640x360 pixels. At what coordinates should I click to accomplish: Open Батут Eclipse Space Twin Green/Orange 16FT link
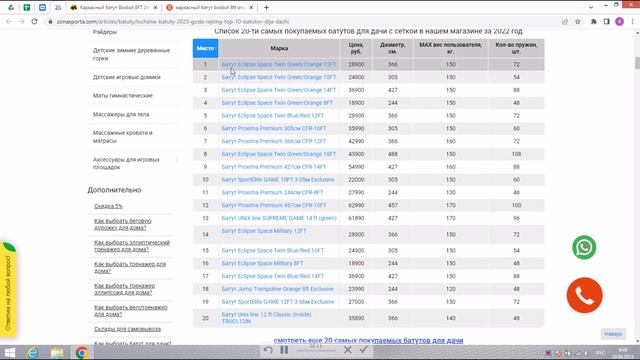tap(278, 154)
